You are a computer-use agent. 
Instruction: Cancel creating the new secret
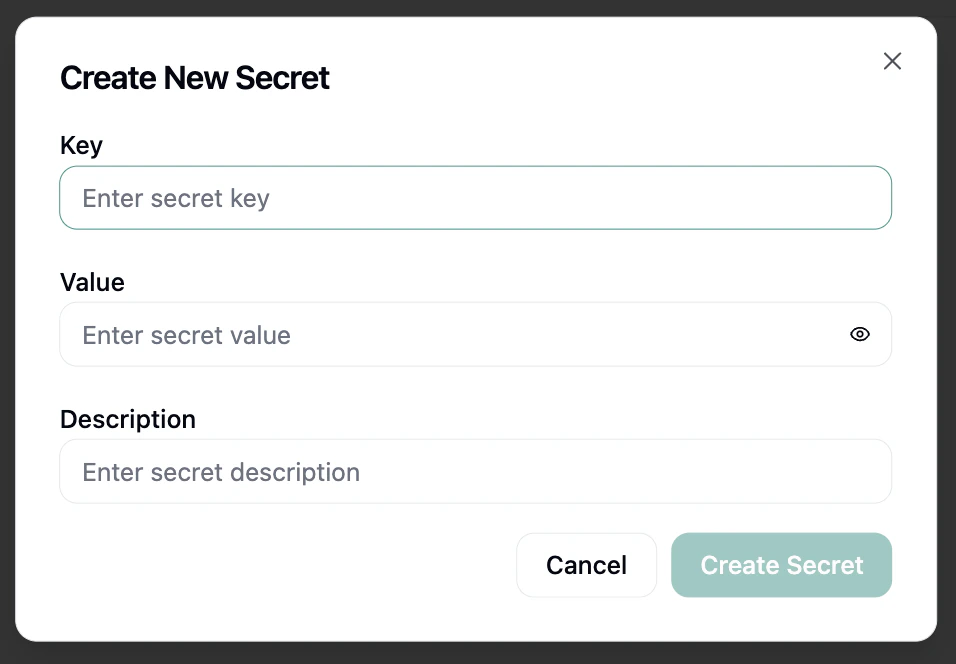point(586,565)
